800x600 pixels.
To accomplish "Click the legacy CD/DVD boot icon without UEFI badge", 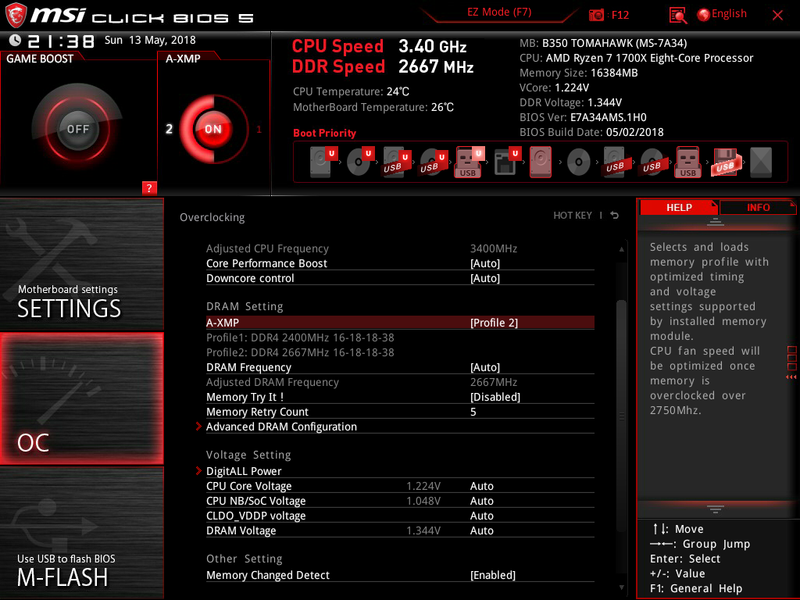I will click(x=579, y=162).
